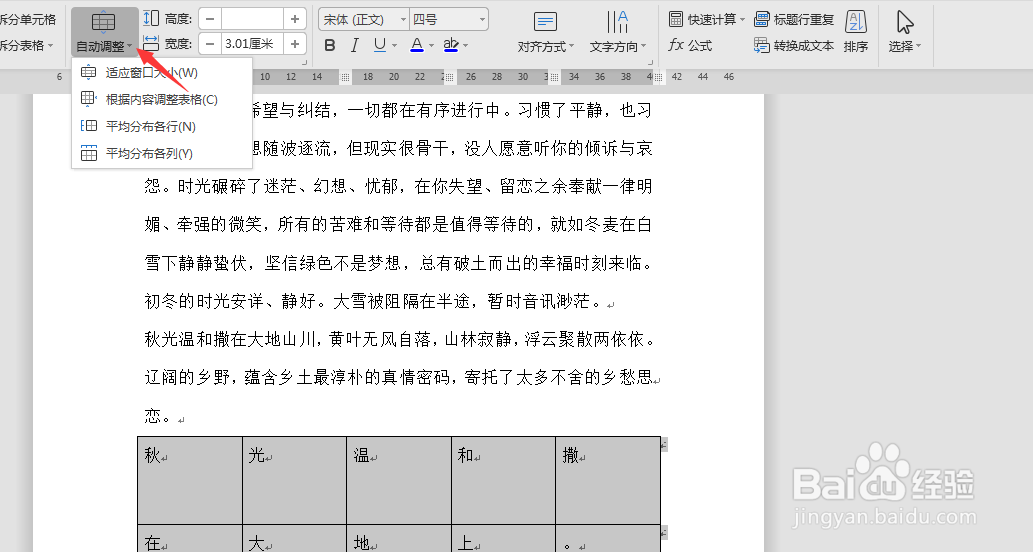Toggle 标题行重复 repeat header rows
This screenshot has width=1033, height=552.
[x=795, y=19]
